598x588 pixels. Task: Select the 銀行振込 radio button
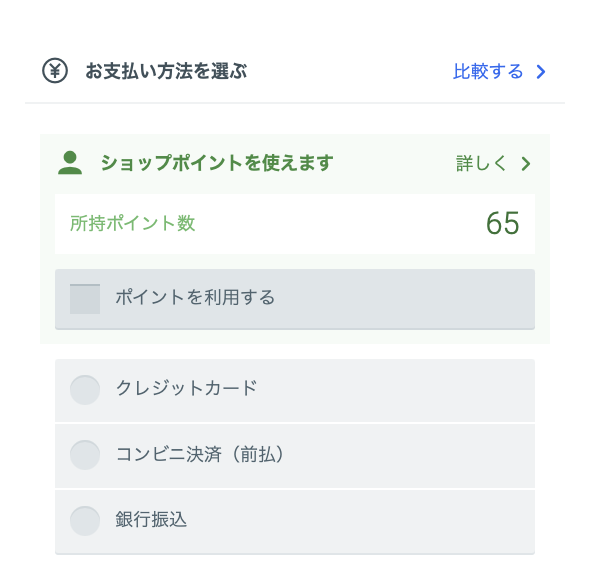[x=85, y=521]
